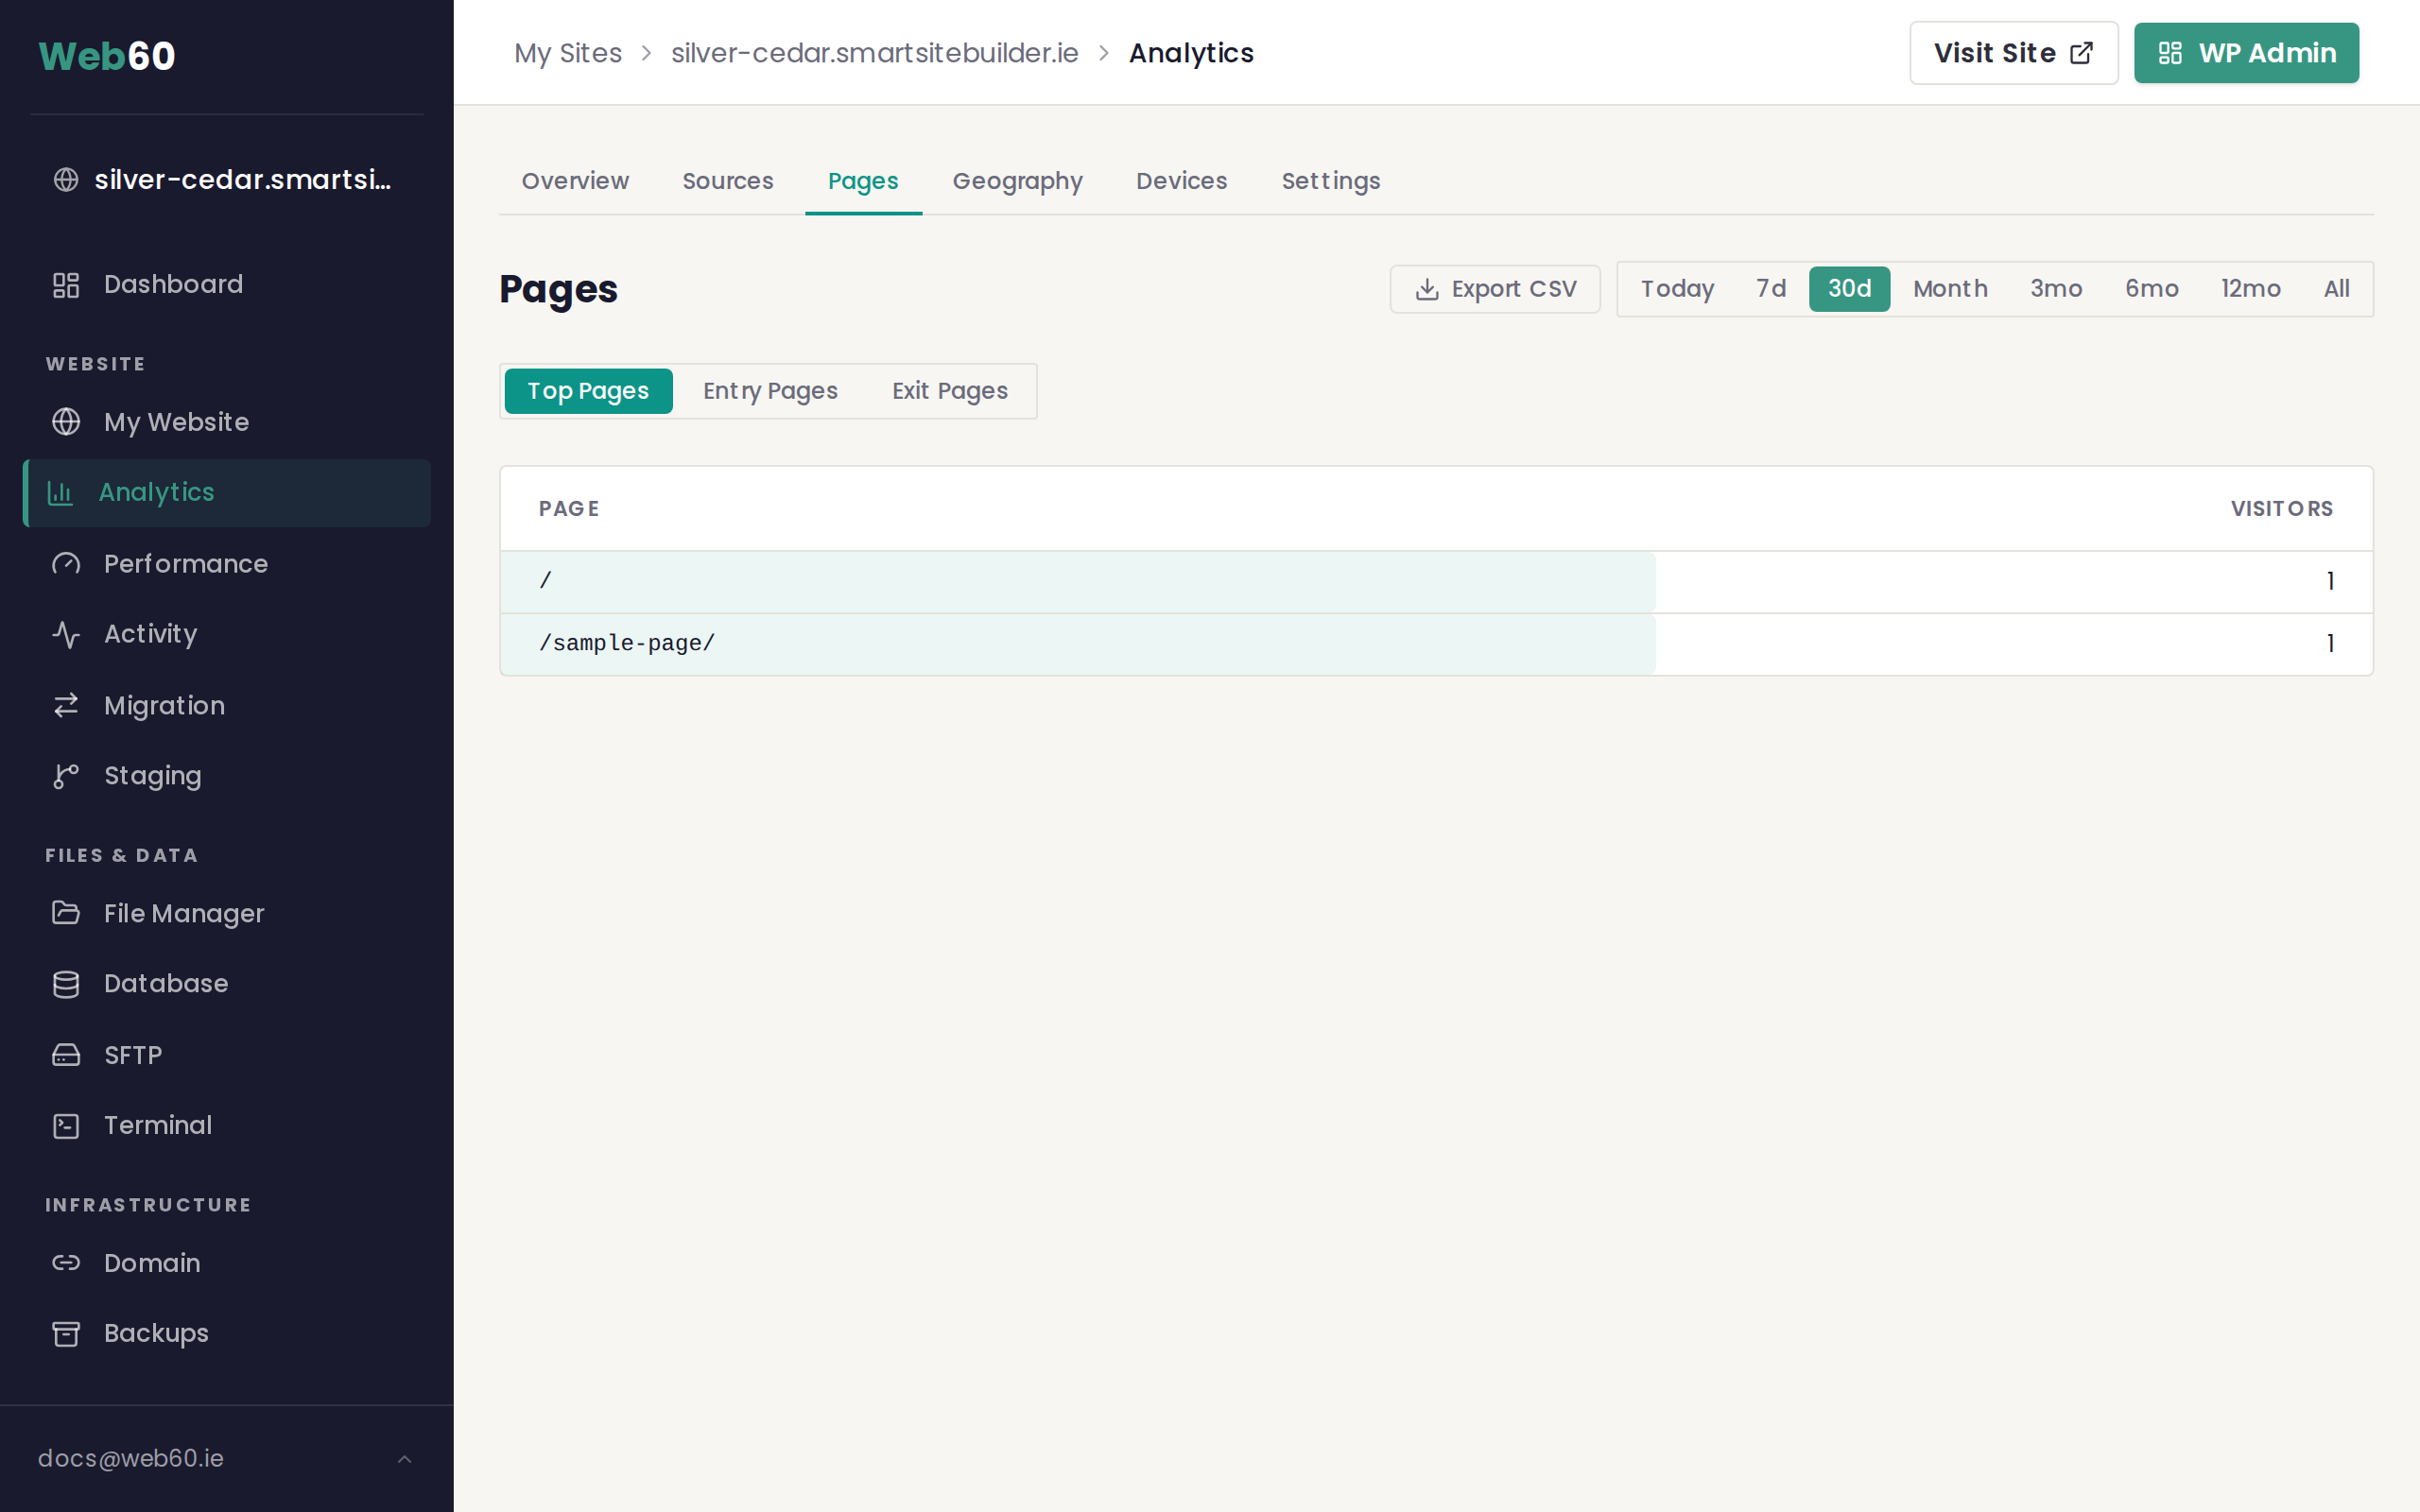Image resolution: width=2420 pixels, height=1512 pixels.
Task: Select the 12mo time range
Action: coord(2250,289)
